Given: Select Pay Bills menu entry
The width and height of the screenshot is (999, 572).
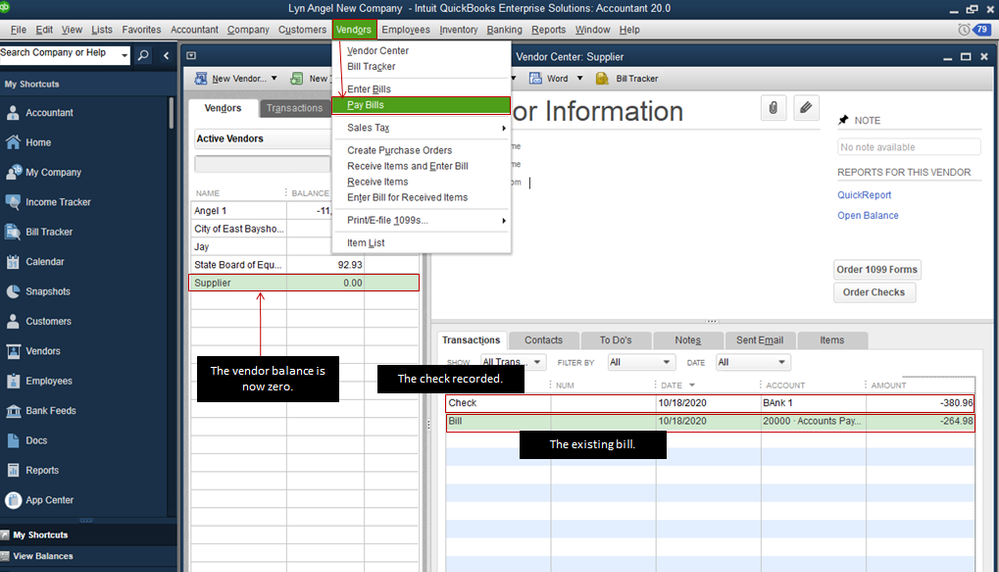Looking at the screenshot, I should coord(421,105).
